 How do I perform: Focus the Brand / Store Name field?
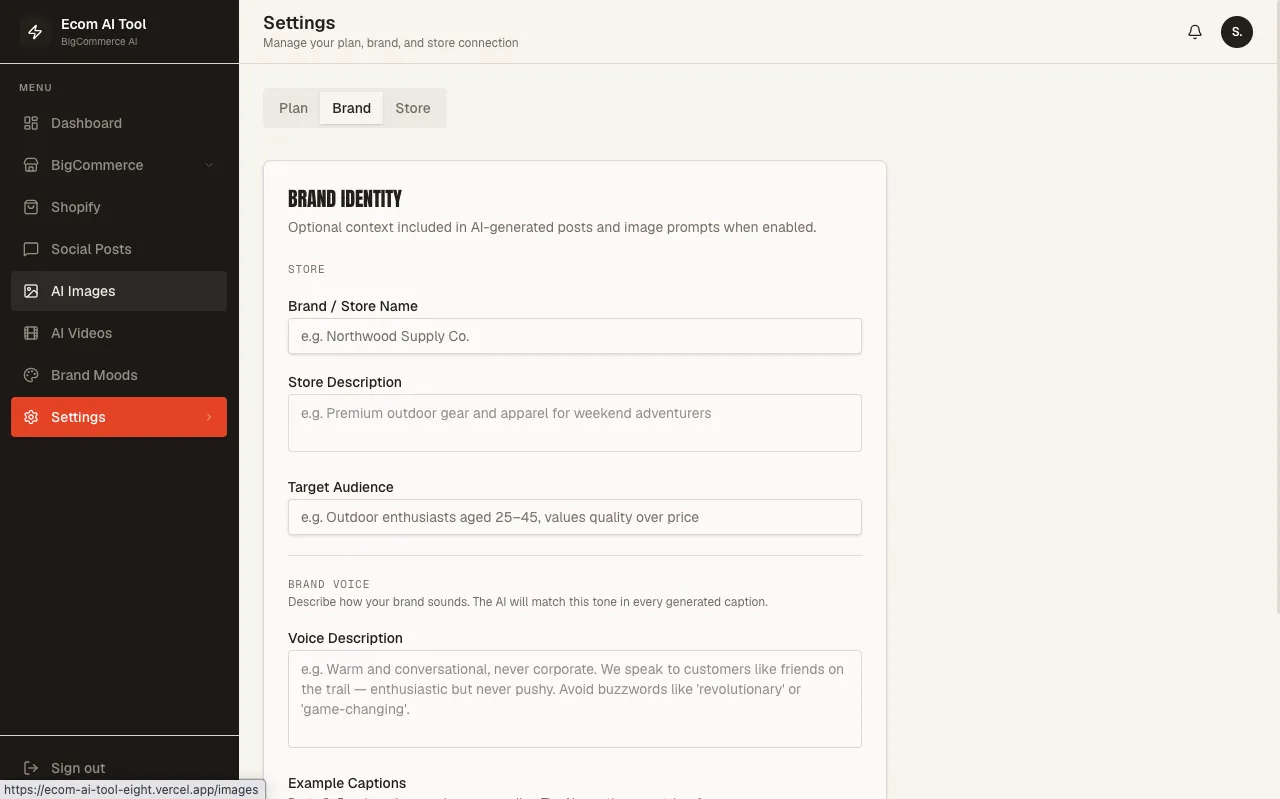point(575,336)
